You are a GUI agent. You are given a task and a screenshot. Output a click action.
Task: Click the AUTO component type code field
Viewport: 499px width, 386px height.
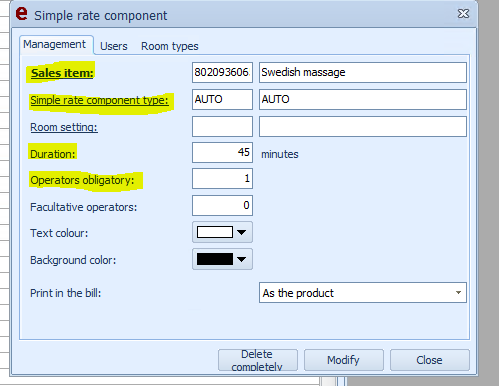click(222, 99)
